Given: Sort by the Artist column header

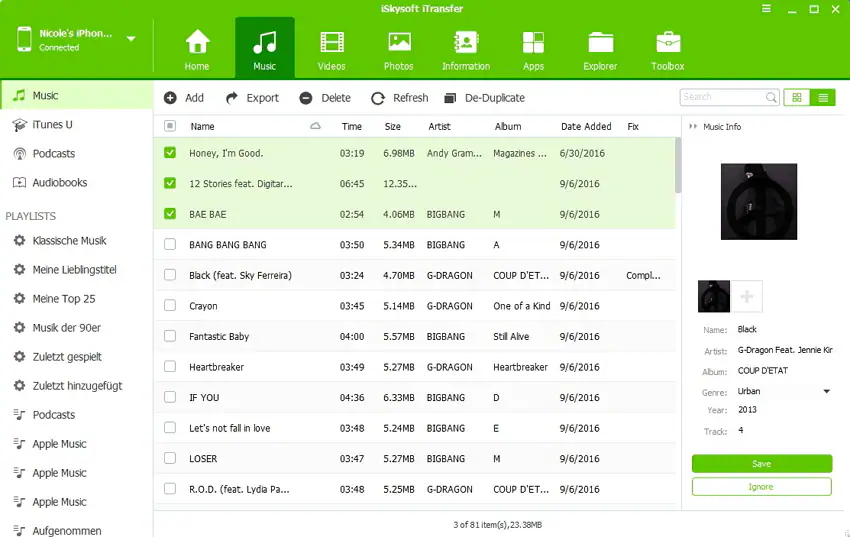Looking at the screenshot, I should [x=439, y=126].
